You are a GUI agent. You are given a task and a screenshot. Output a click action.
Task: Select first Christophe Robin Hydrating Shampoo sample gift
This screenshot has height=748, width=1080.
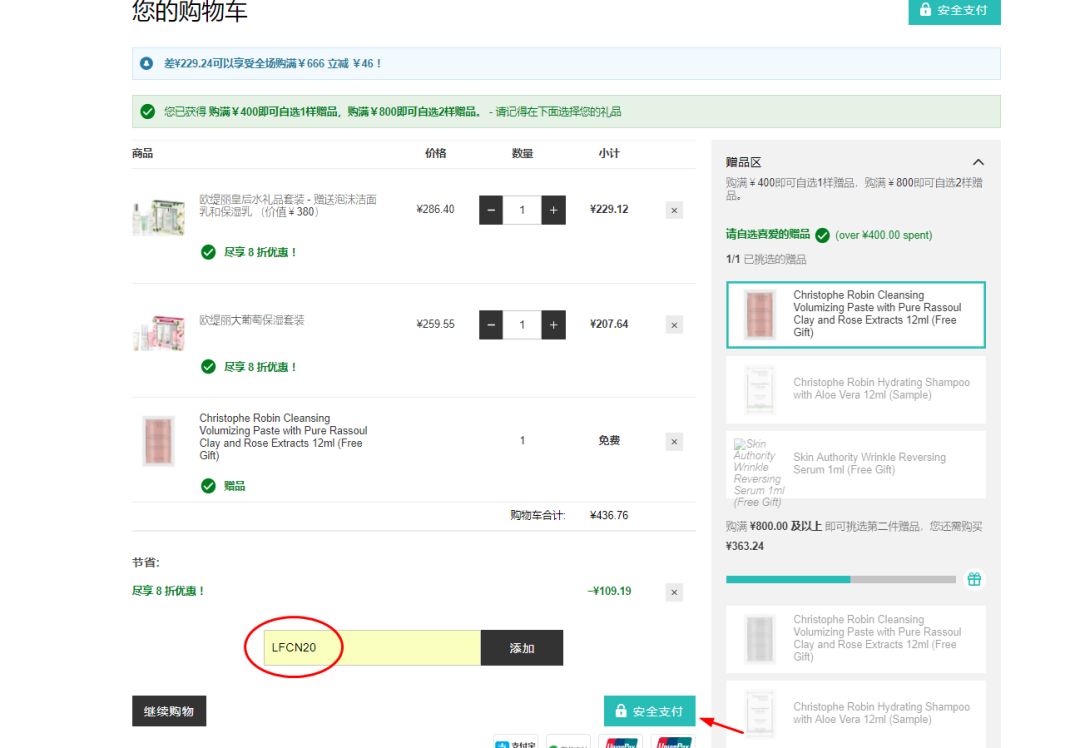pos(855,389)
